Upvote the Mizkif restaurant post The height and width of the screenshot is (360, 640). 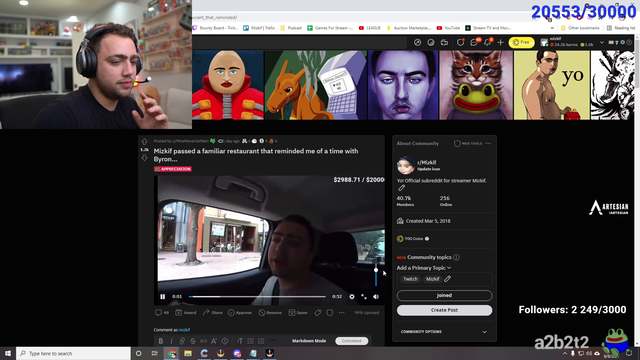click(x=144, y=142)
